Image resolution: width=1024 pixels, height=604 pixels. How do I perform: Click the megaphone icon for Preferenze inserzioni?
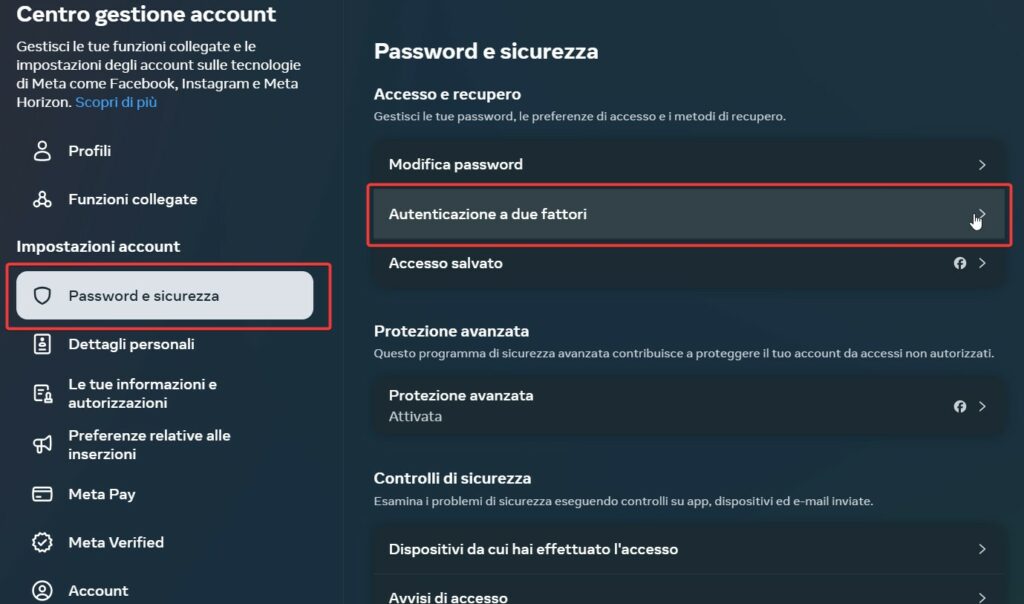pyautogui.click(x=42, y=444)
